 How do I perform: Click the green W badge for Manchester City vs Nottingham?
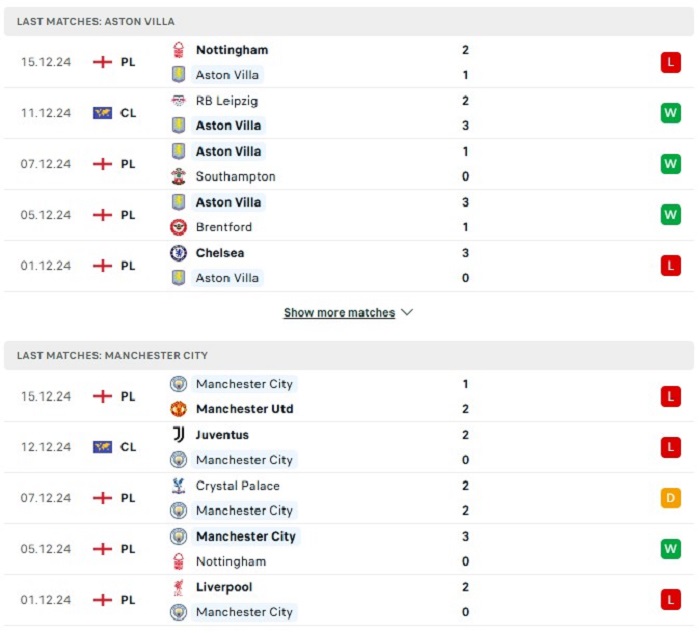671,549
